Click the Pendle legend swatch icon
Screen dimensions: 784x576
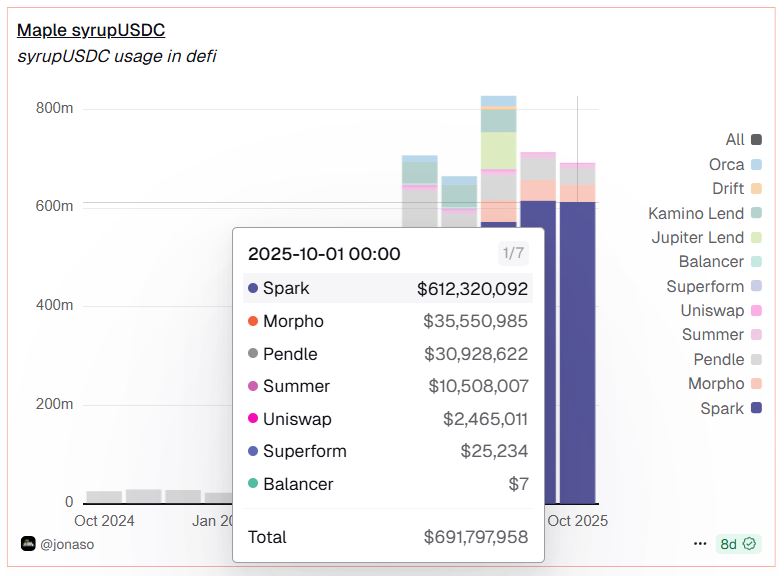pyautogui.click(x=756, y=359)
